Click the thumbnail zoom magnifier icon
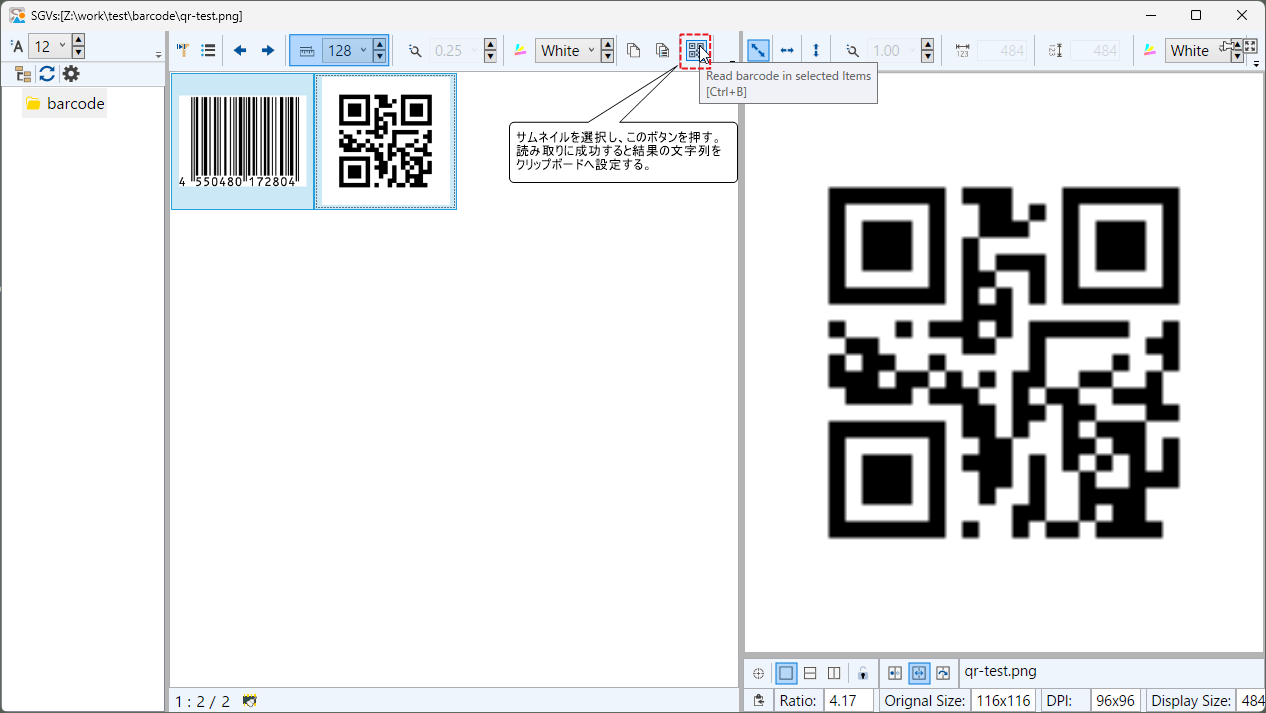 pyautogui.click(x=415, y=50)
